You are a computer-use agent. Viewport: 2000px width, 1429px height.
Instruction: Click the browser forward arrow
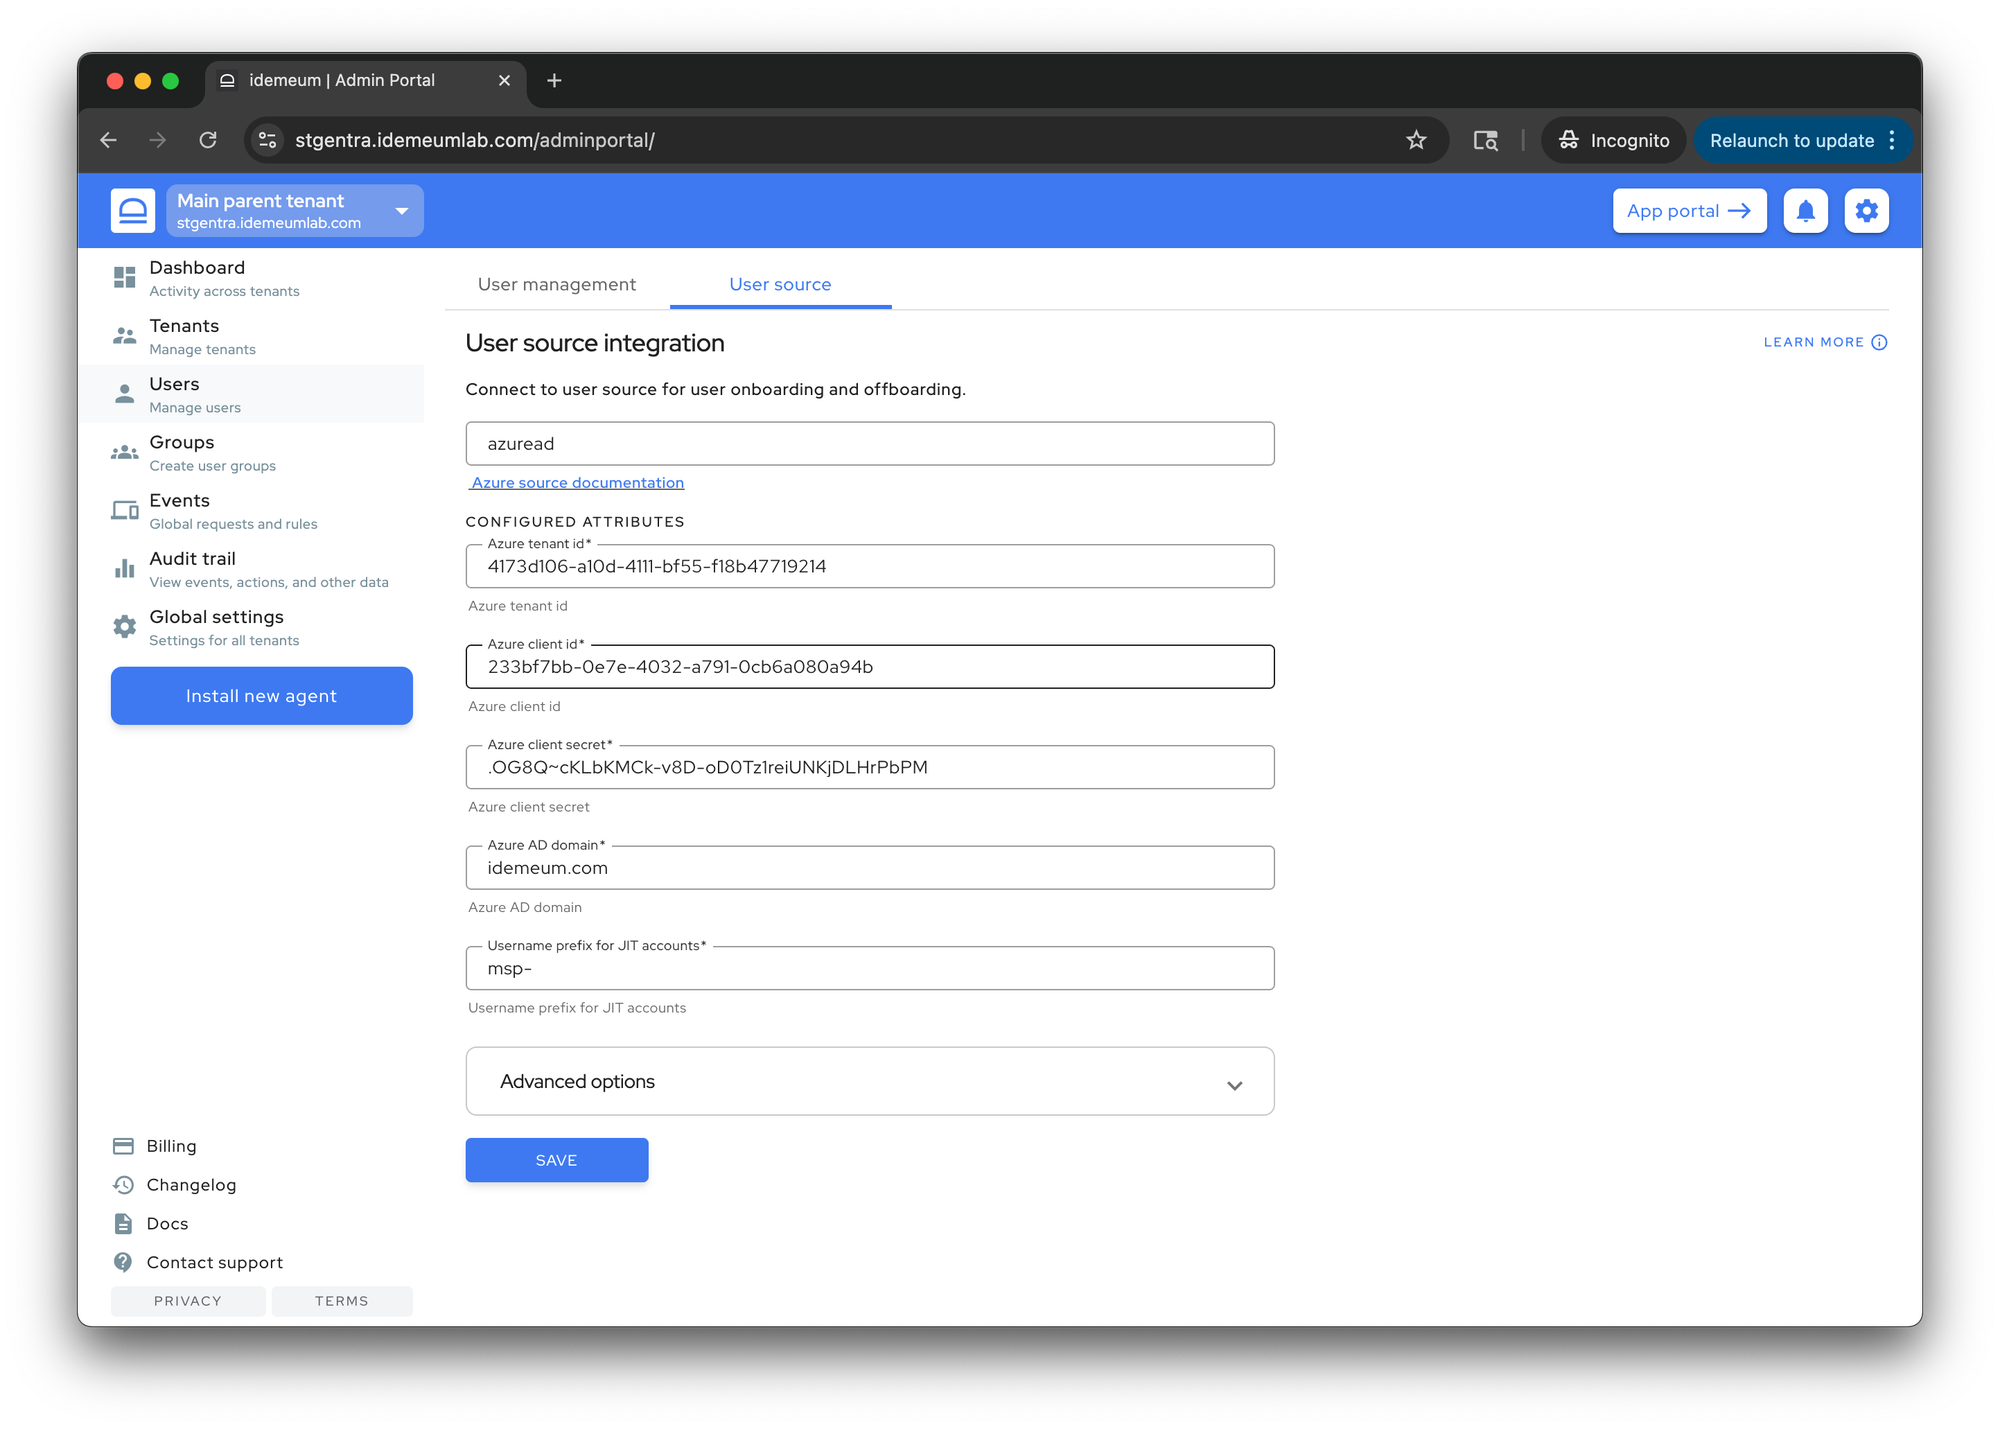[x=158, y=140]
